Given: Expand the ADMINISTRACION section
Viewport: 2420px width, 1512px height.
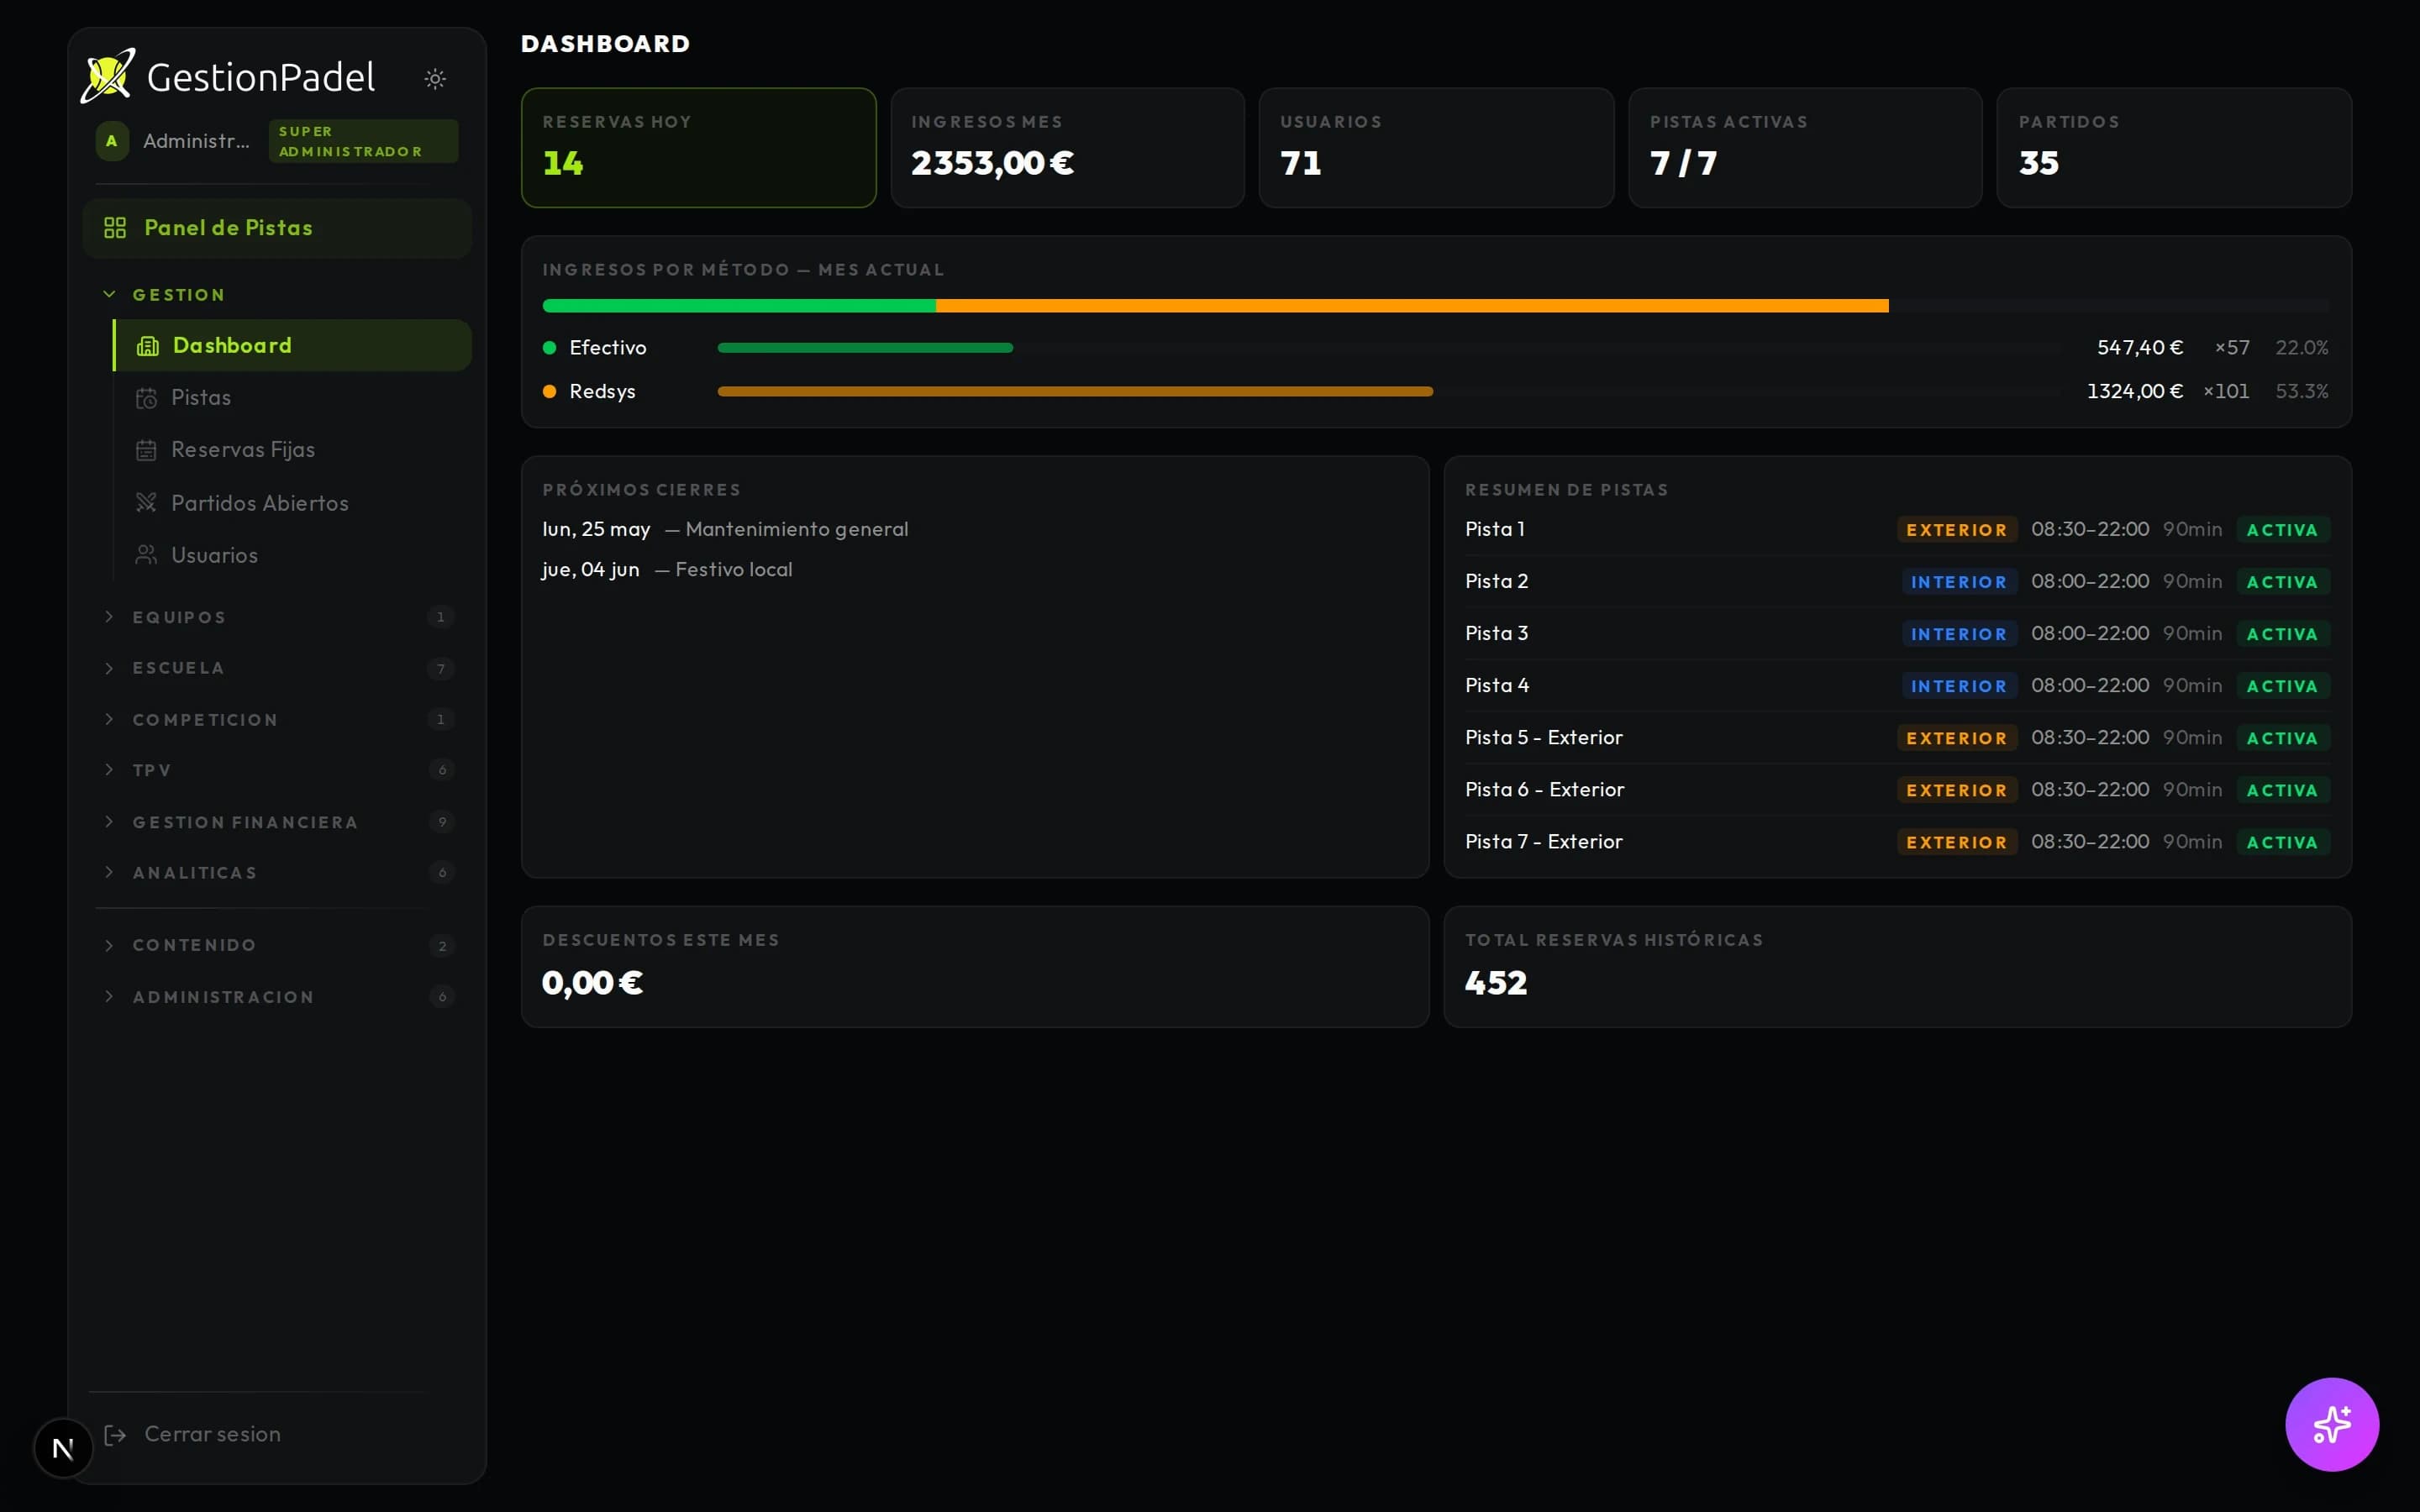Looking at the screenshot, I should coord(277,997).
